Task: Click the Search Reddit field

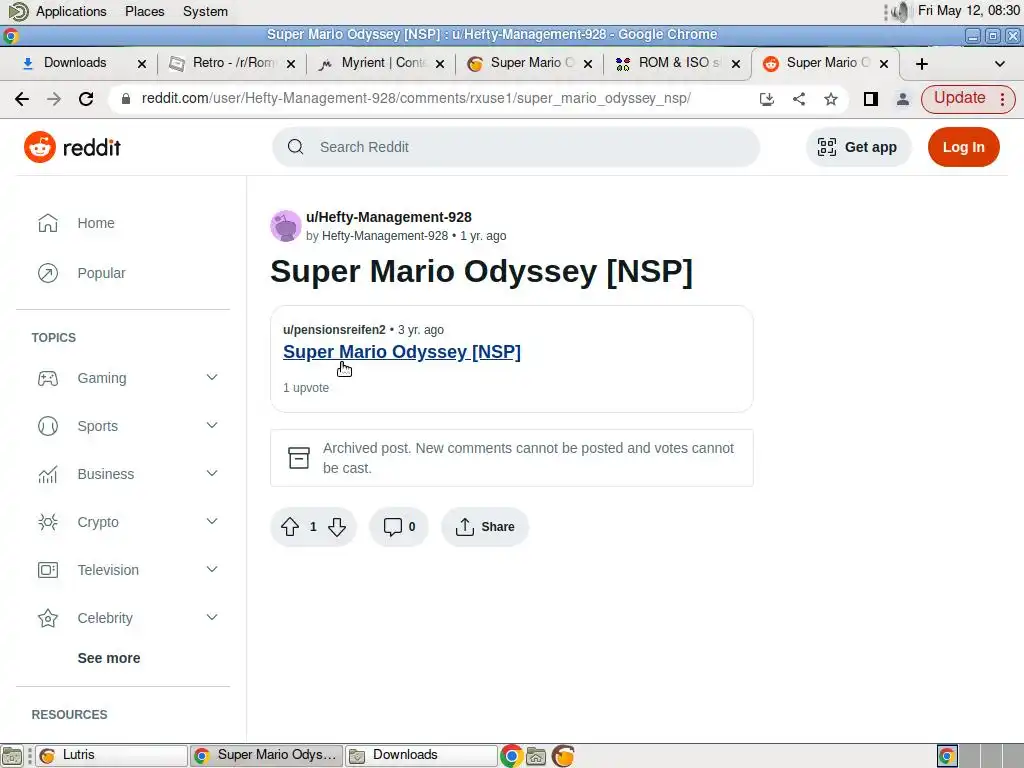Action: click(x=516, y=147)
